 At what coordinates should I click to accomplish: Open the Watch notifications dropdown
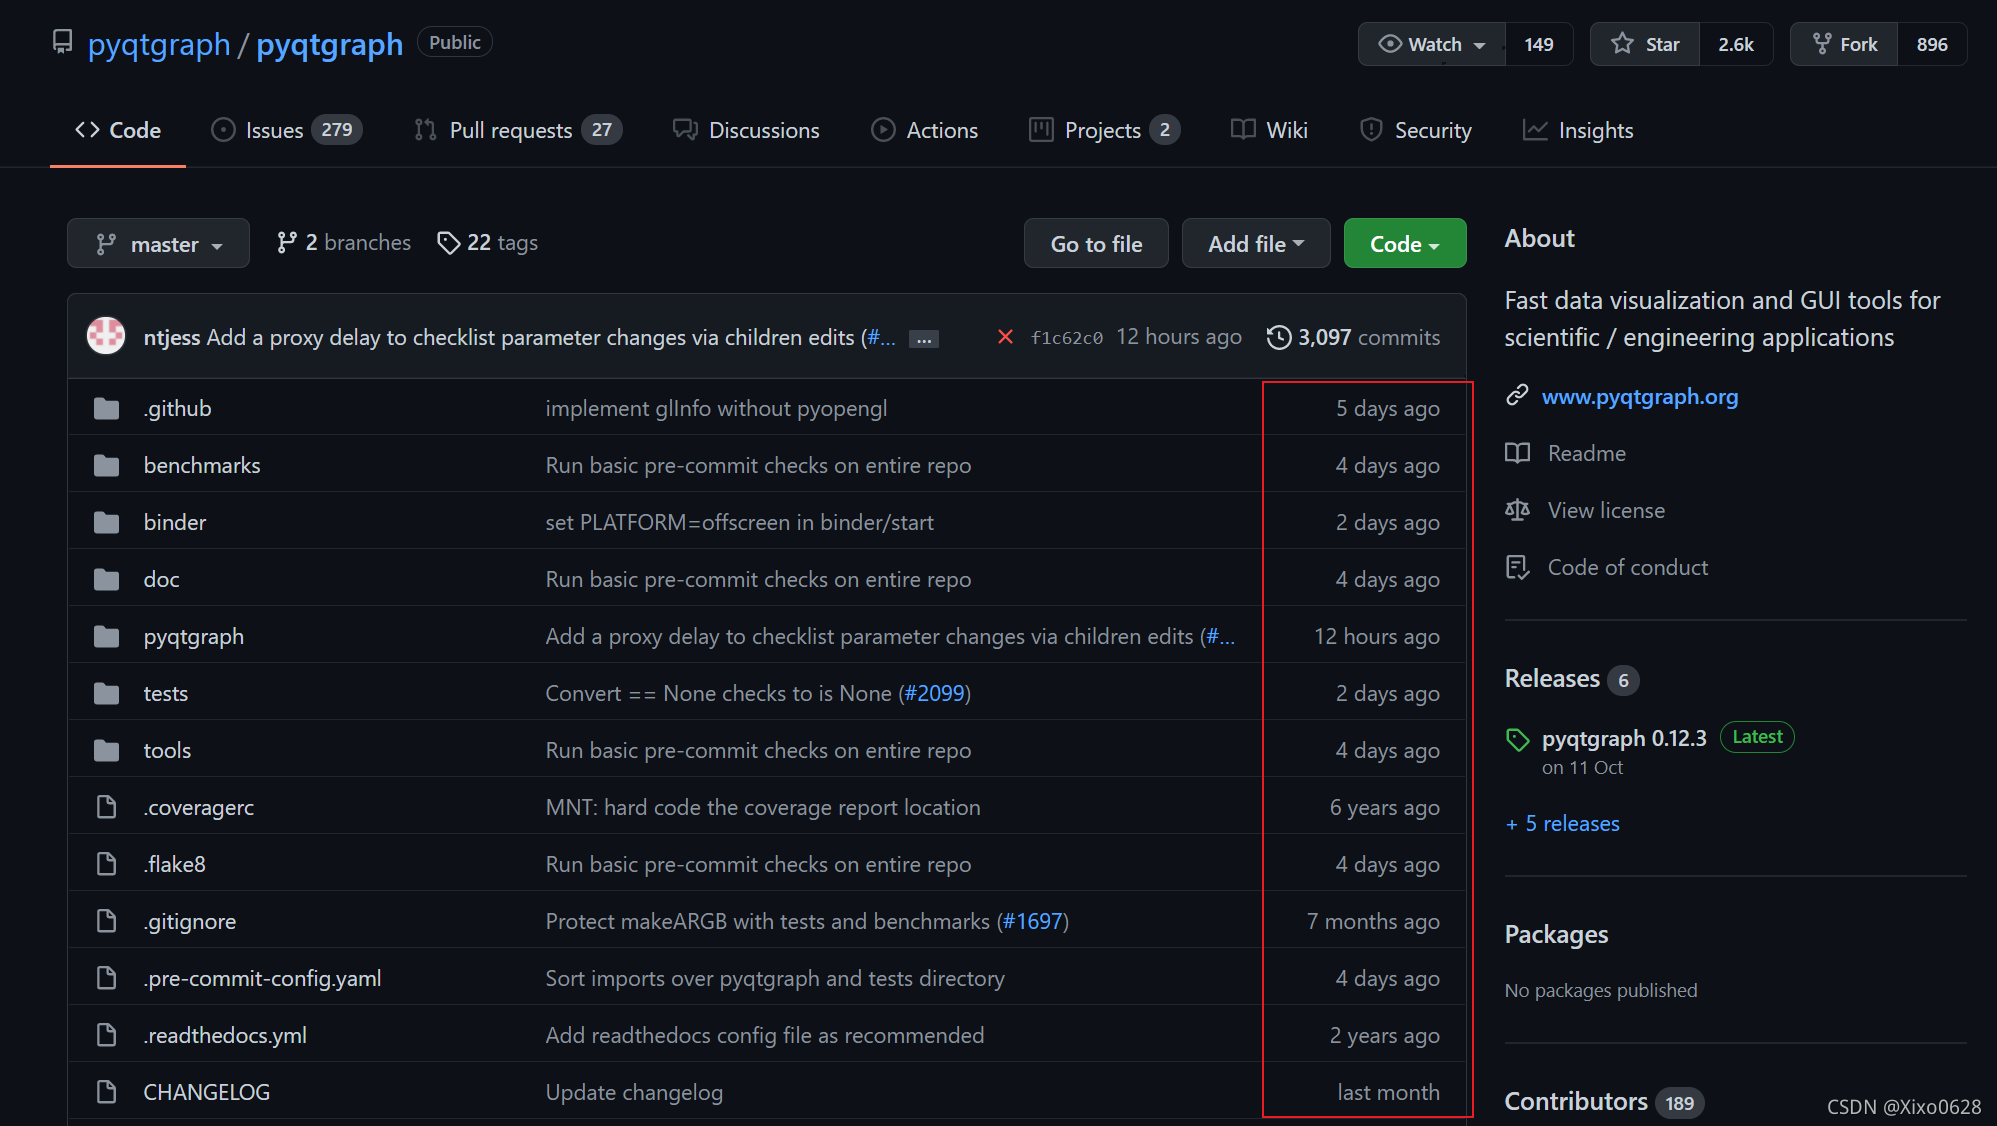1431,44
